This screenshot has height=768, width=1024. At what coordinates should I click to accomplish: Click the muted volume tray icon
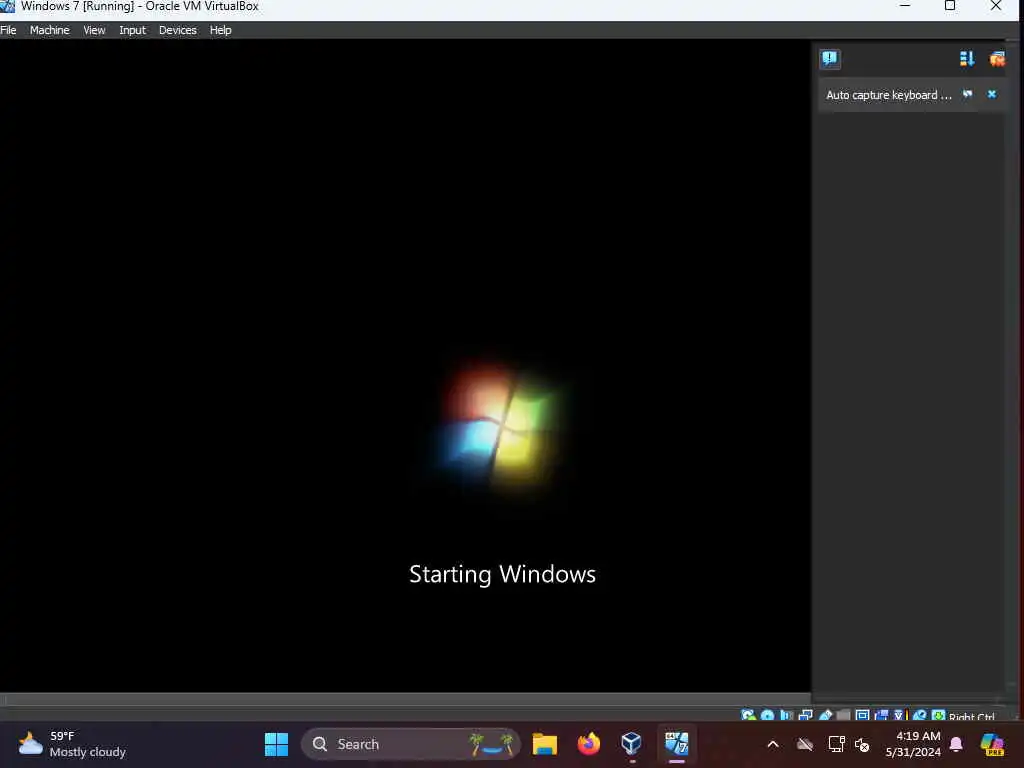pos(862,744)
